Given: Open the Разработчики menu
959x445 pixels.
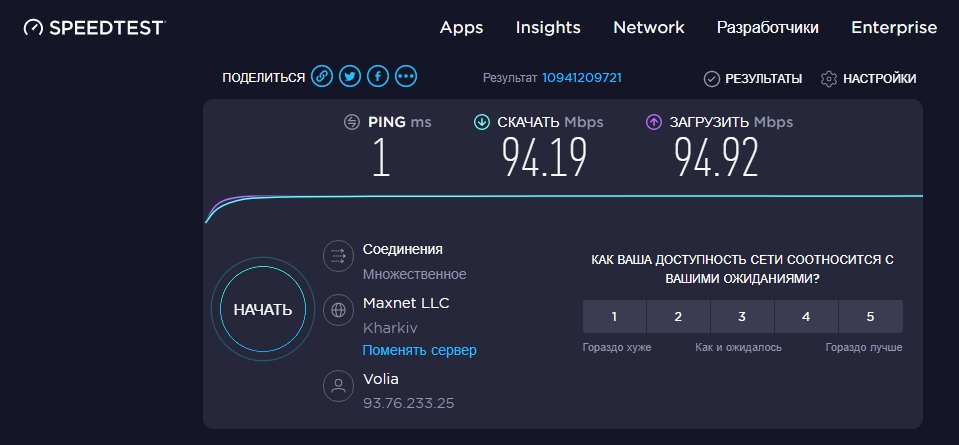Looking at the screenshot, I should (x=767, y=28).
